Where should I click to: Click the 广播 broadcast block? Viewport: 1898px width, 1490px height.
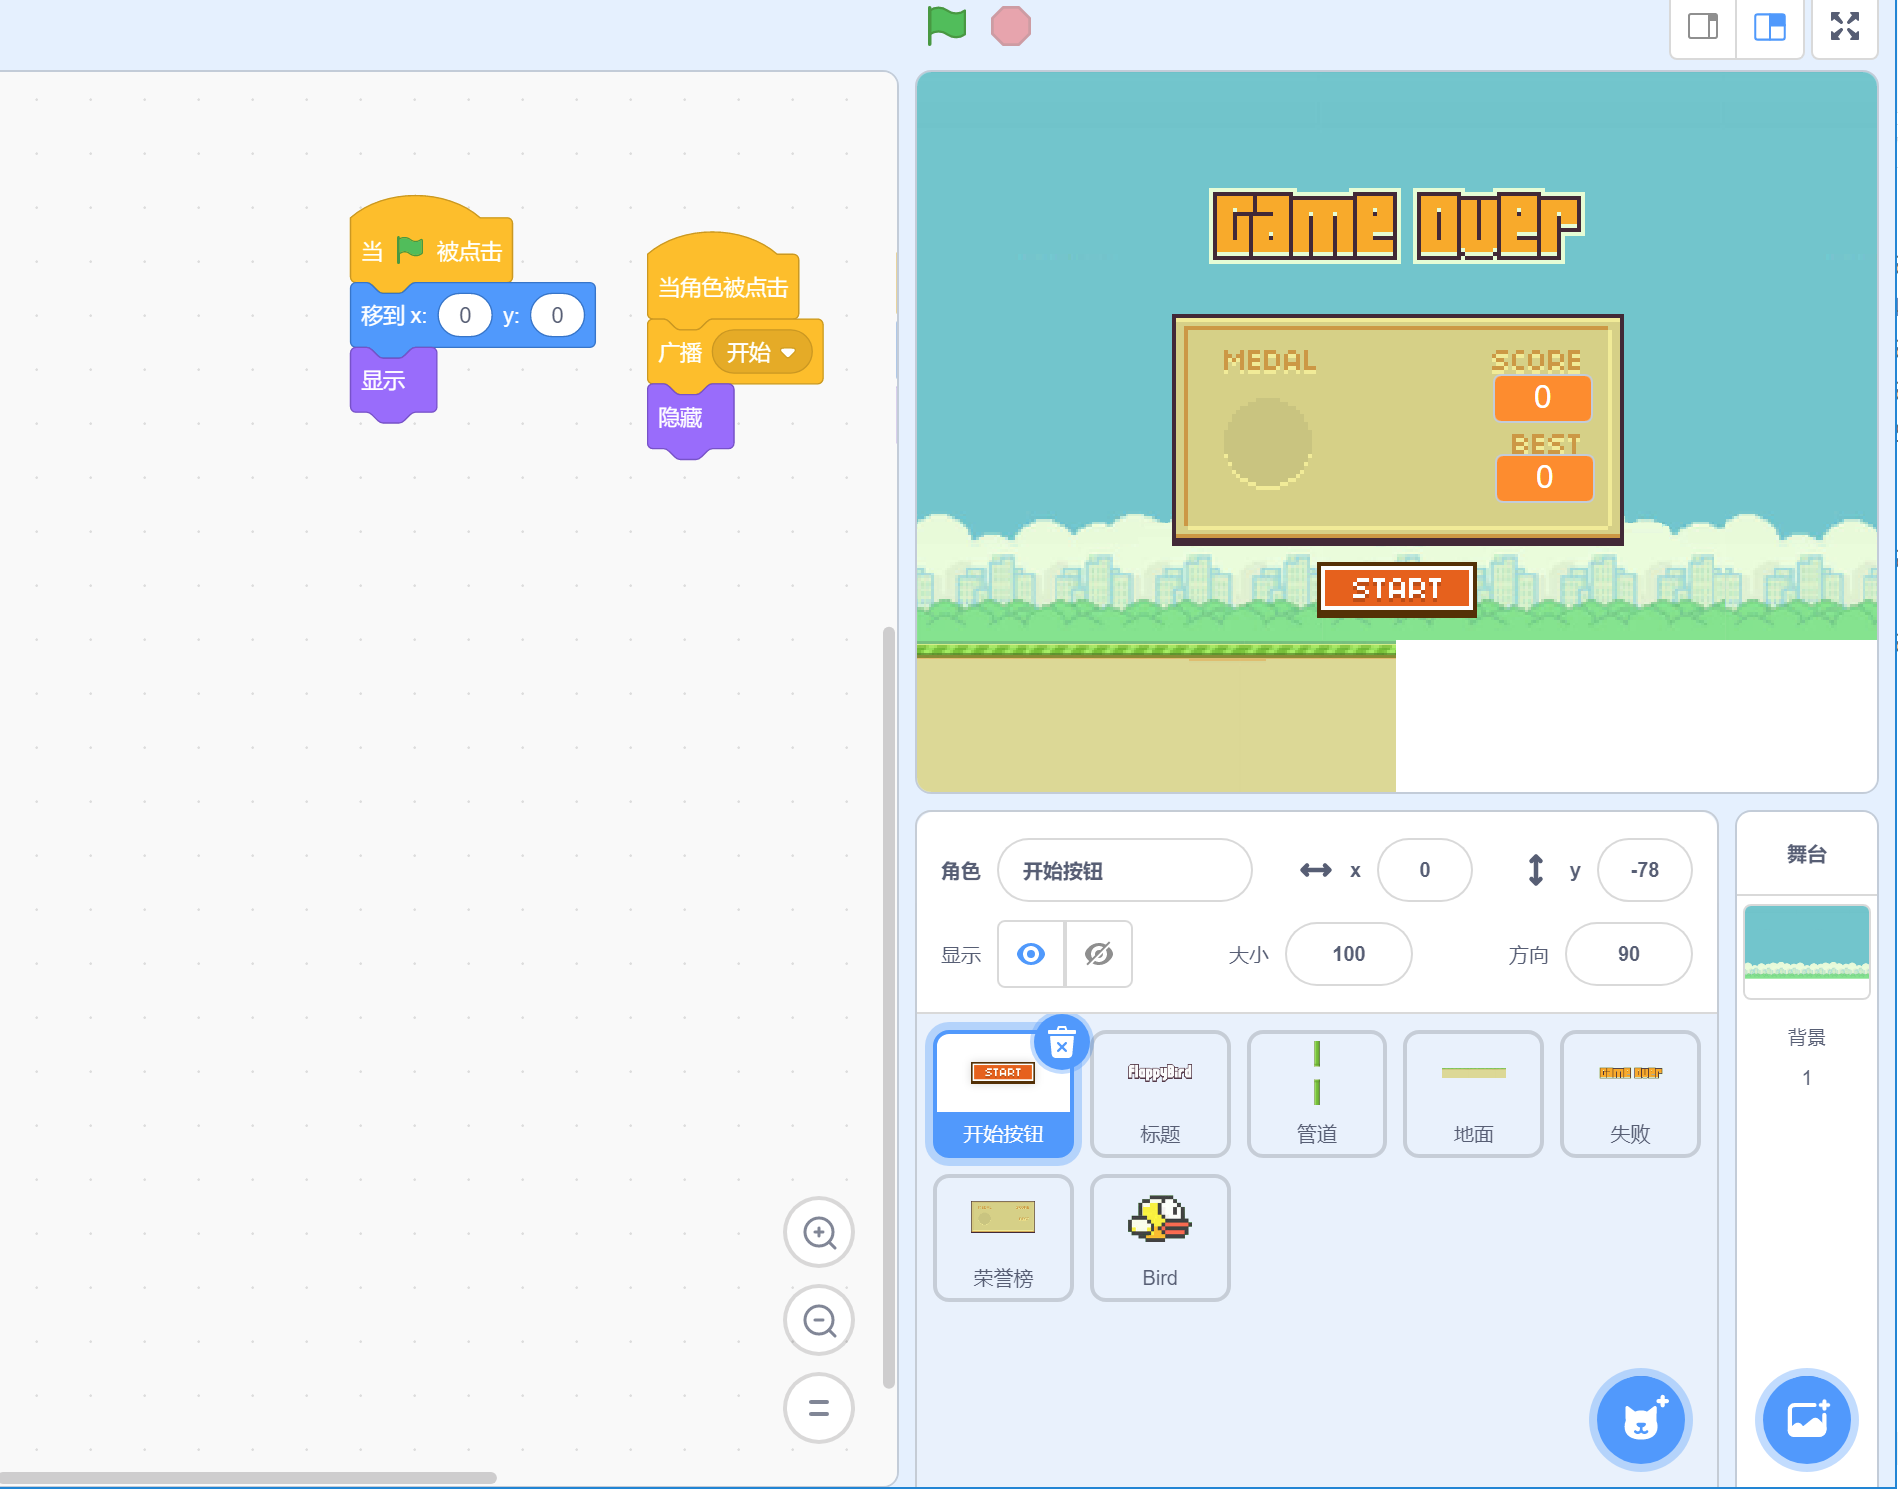coord(680,353)
